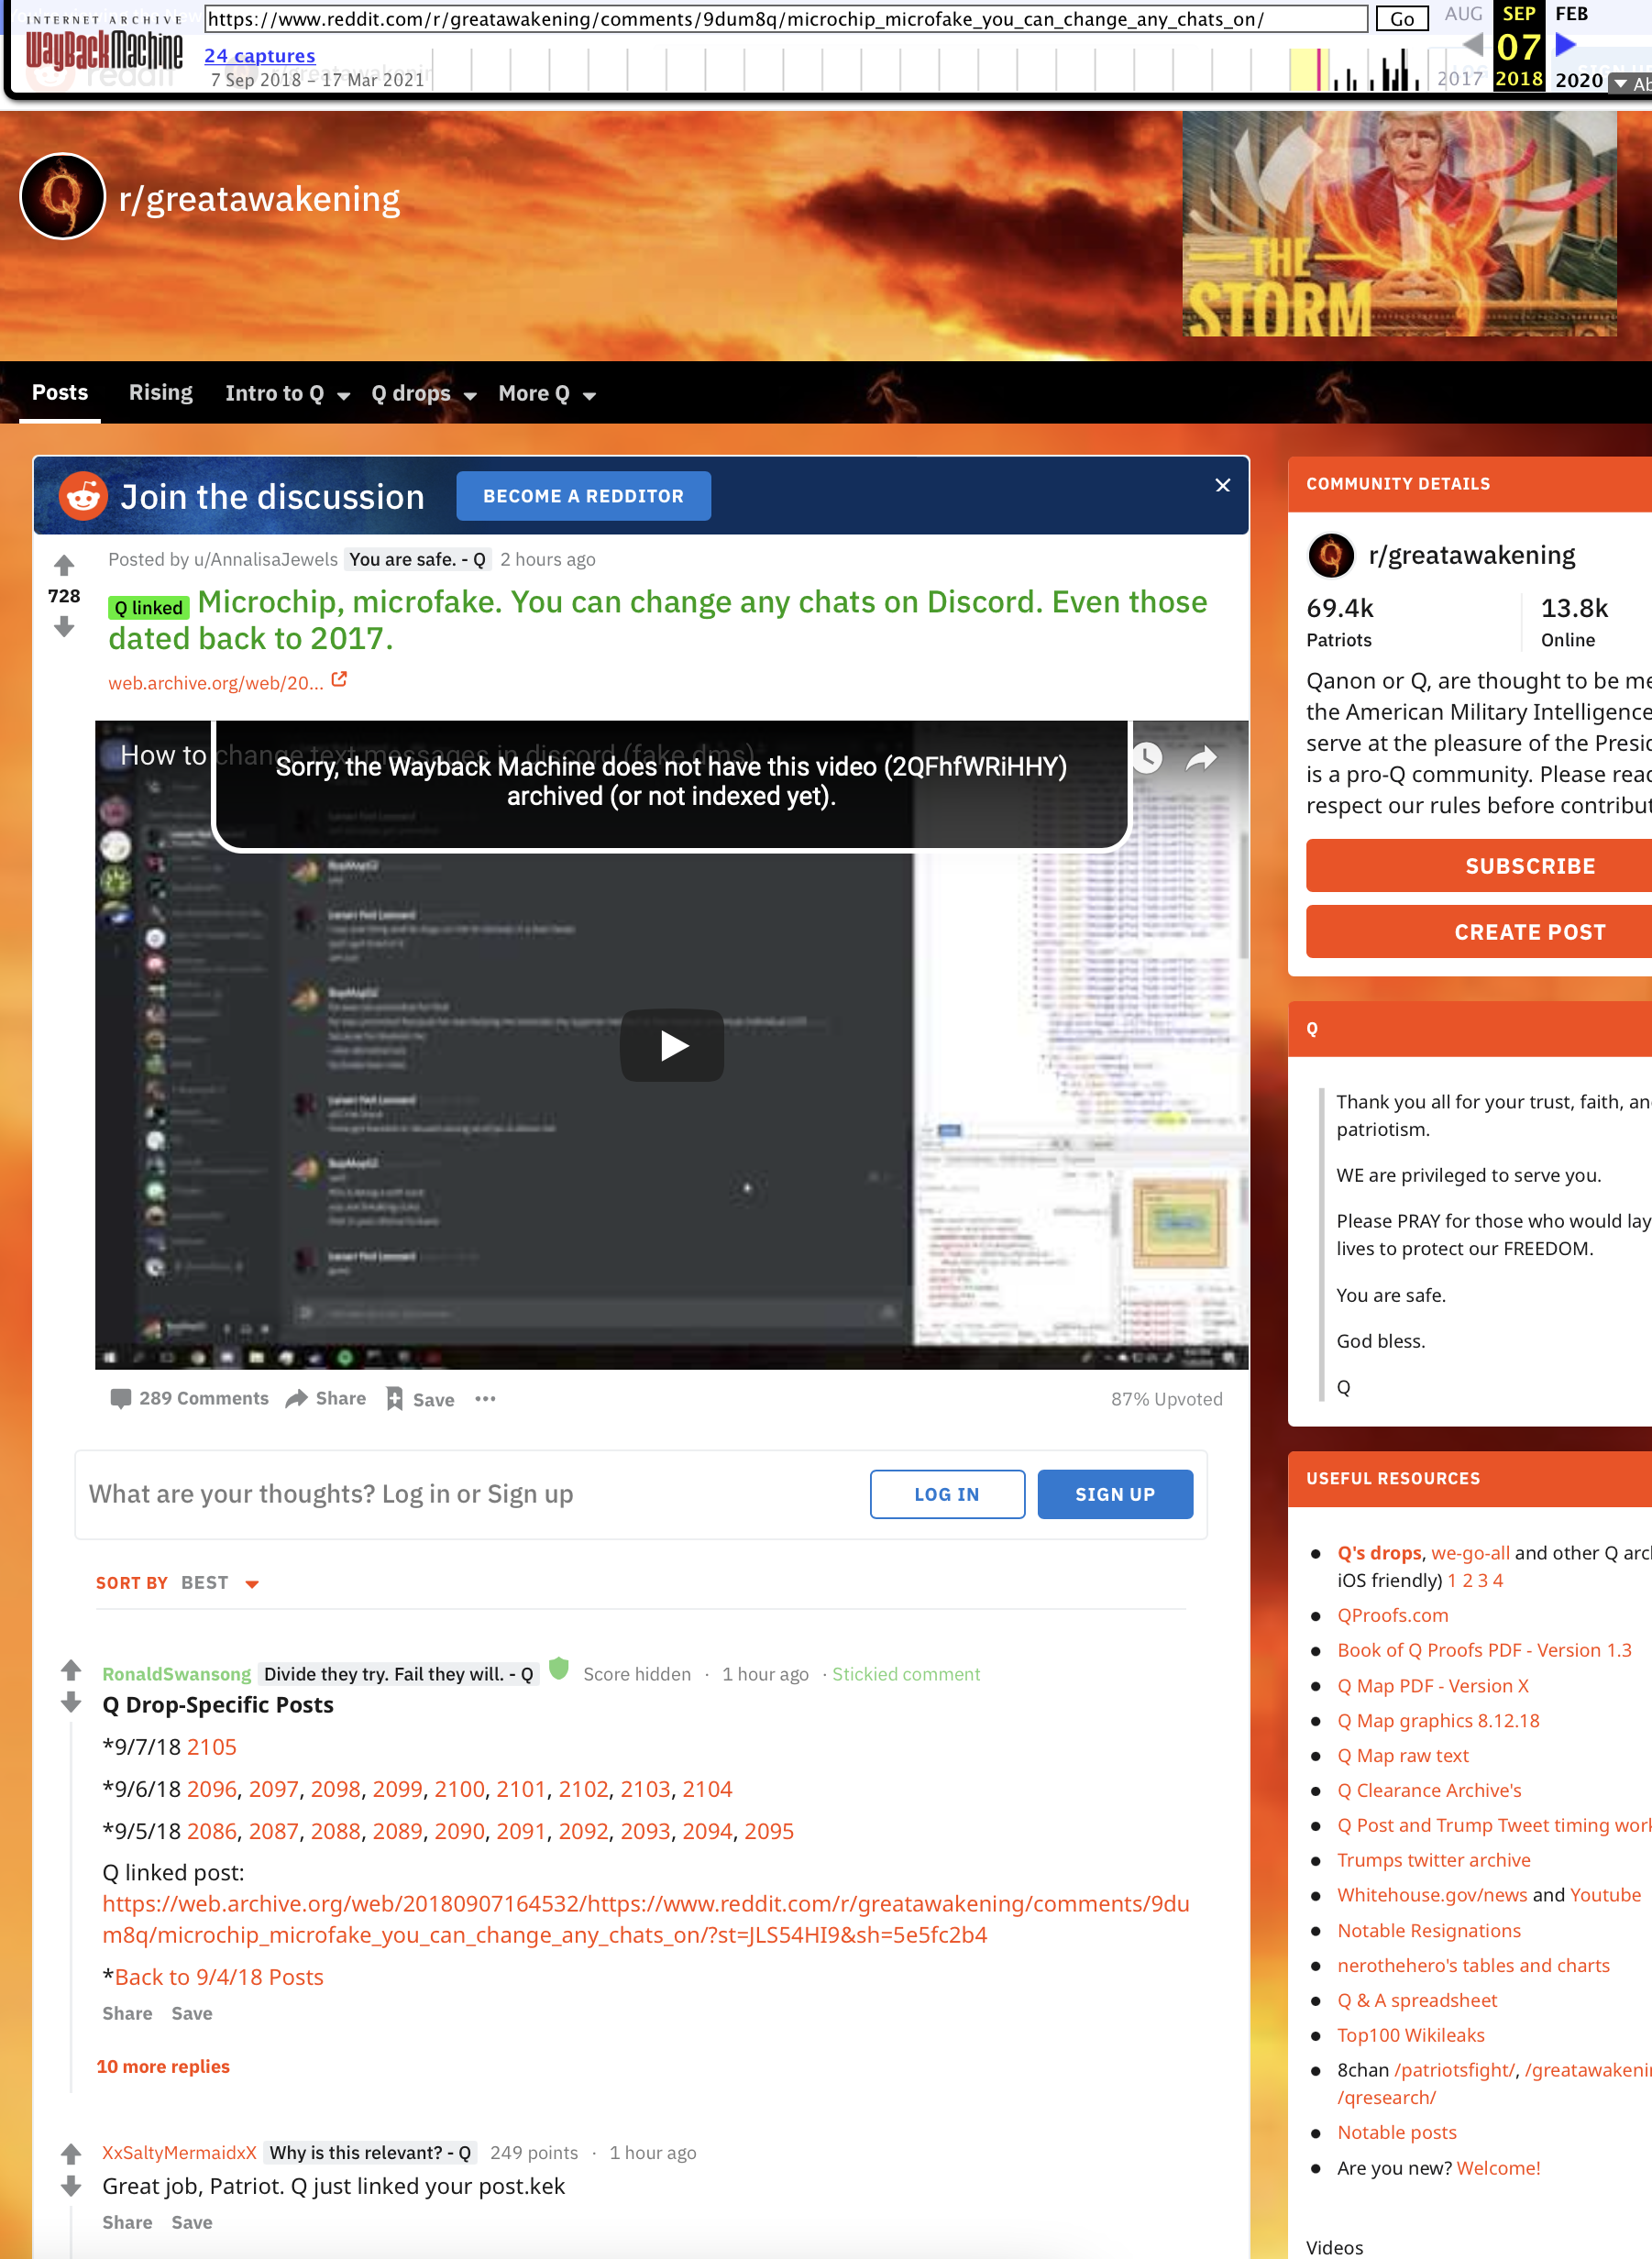This screenshot has height=2259, width=1652.
Task: Expand 10 more replies
Action: [x=163, y=2067]
